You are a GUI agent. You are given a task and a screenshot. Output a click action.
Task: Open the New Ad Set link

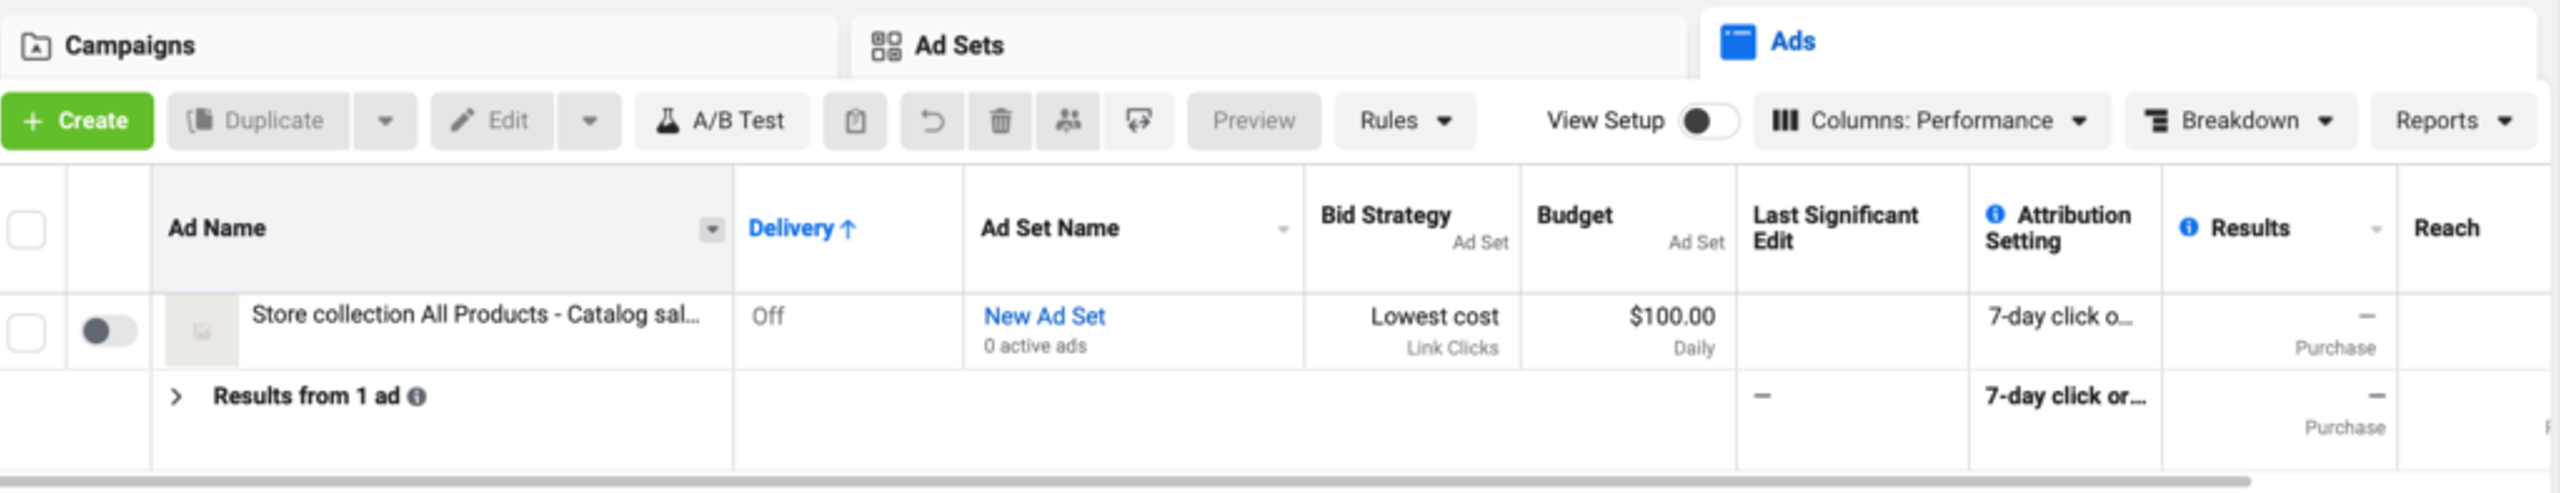[1044, 316]
